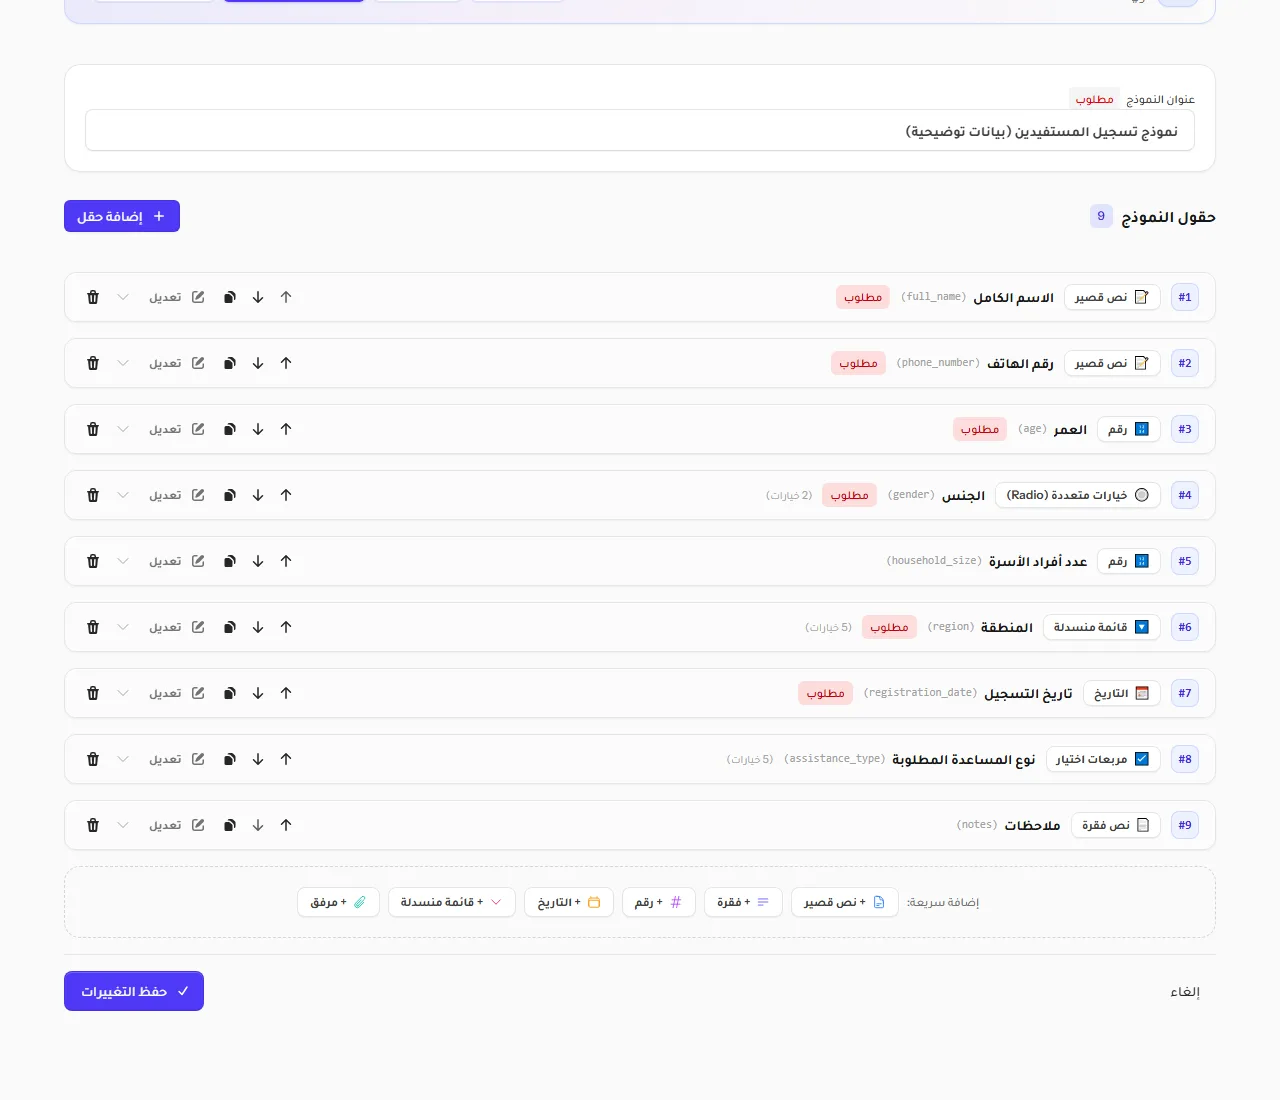Move رقم الهاتف field down
1280x1100 pixels.
[x=258, y=363]
